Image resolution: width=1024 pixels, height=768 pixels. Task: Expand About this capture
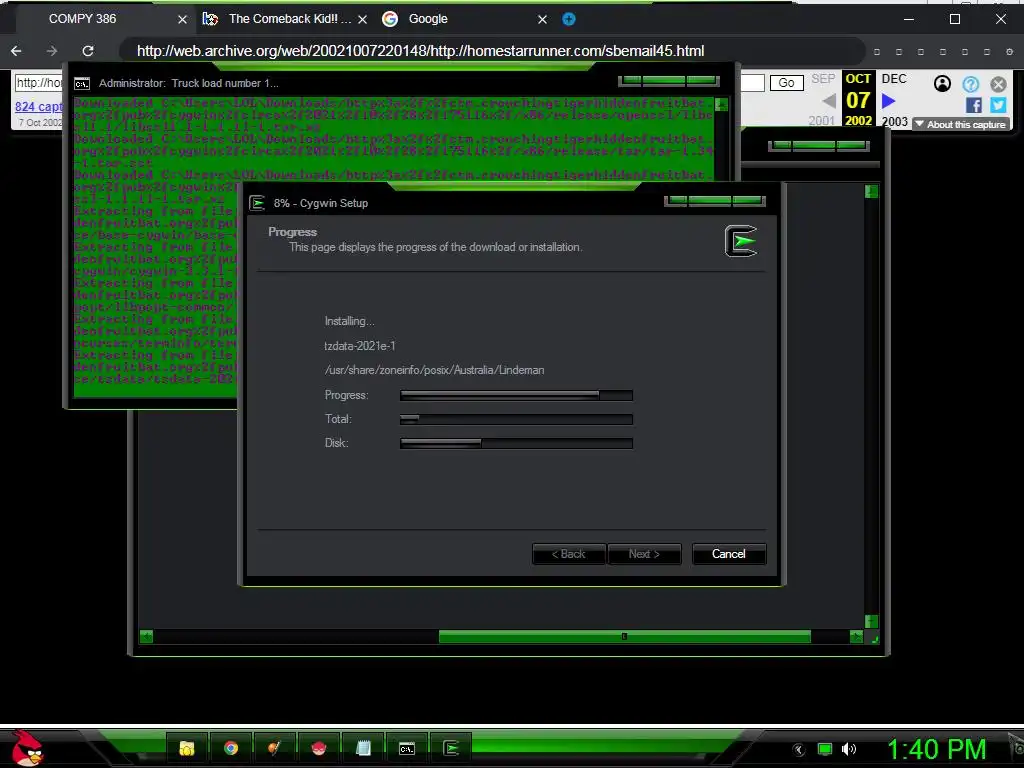(x=961, y=124)
